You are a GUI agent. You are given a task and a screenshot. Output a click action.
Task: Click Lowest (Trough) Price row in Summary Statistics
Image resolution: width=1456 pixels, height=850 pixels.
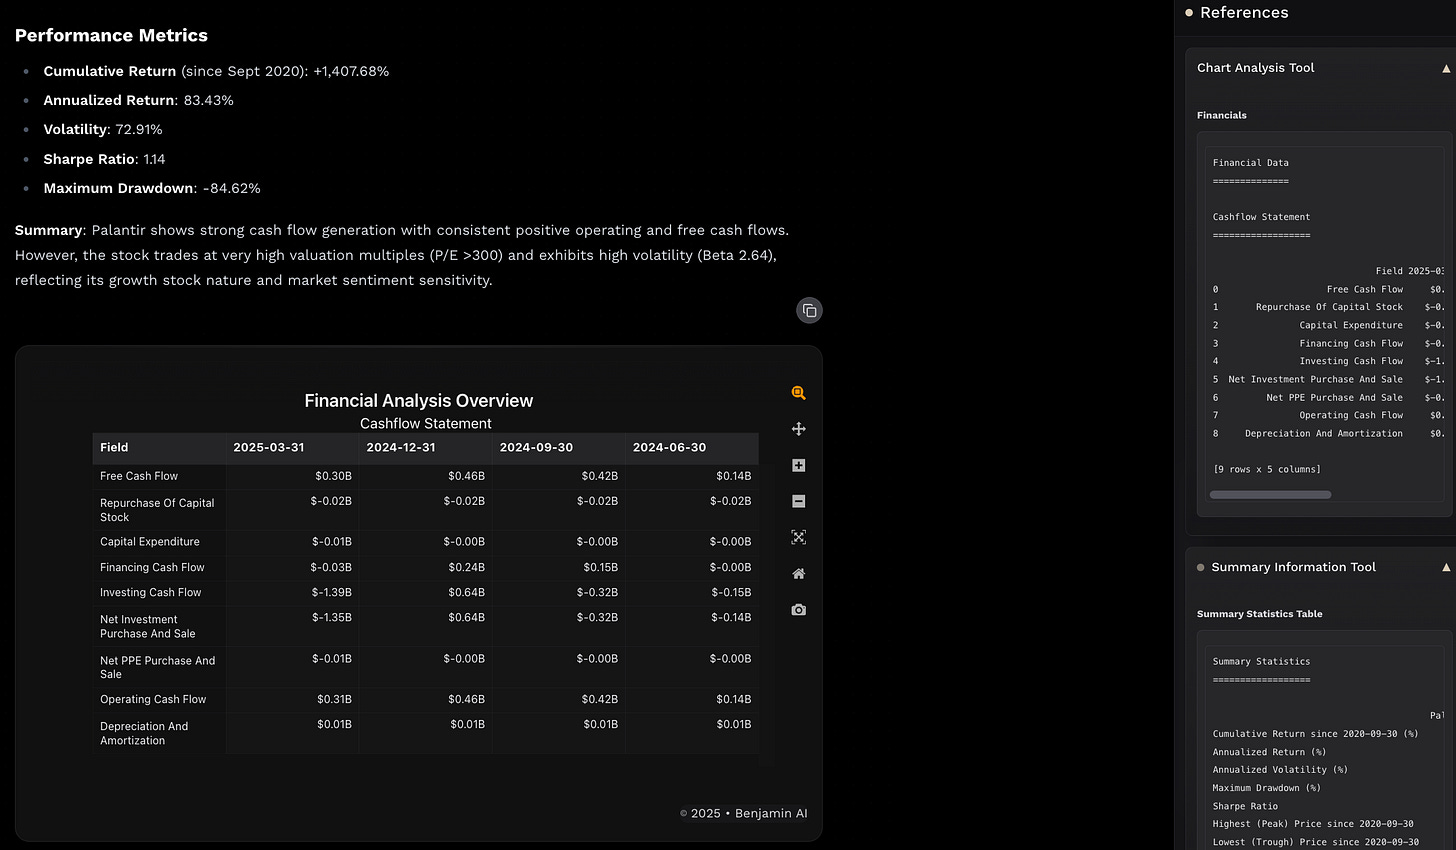(1316, 842)
